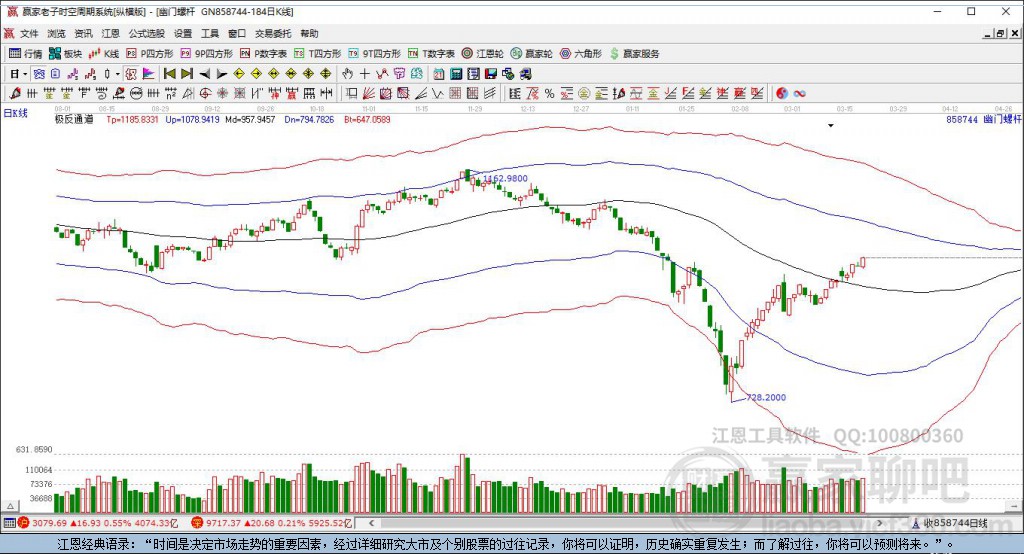Open the 六角形 hexagon tool

pos(581,54)
